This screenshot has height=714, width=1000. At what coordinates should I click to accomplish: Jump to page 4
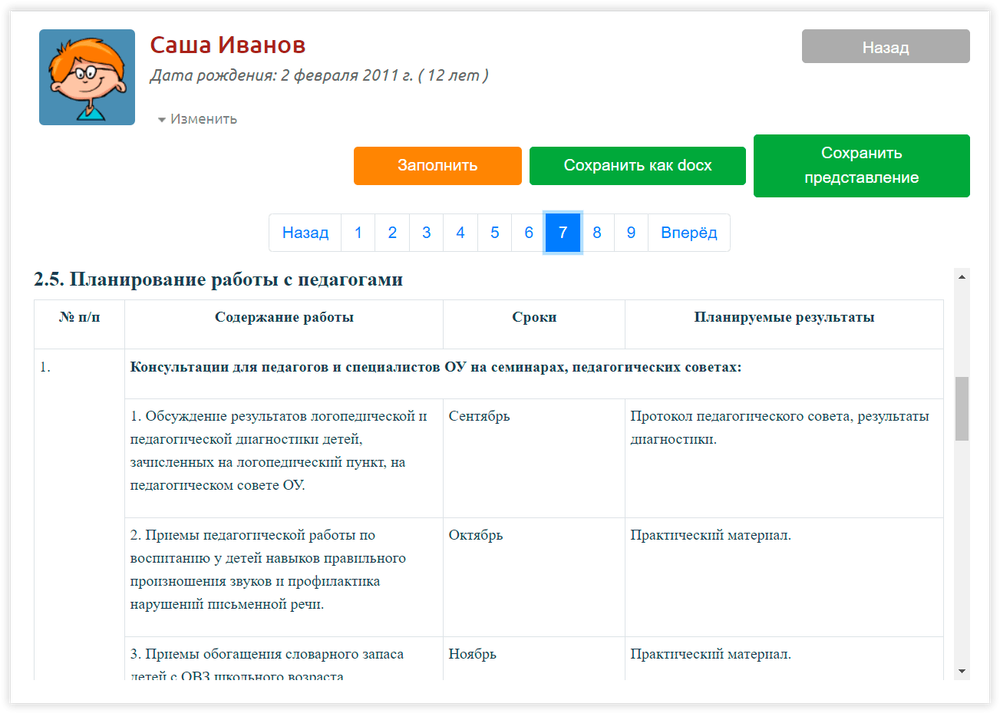(x=460, y=233)
